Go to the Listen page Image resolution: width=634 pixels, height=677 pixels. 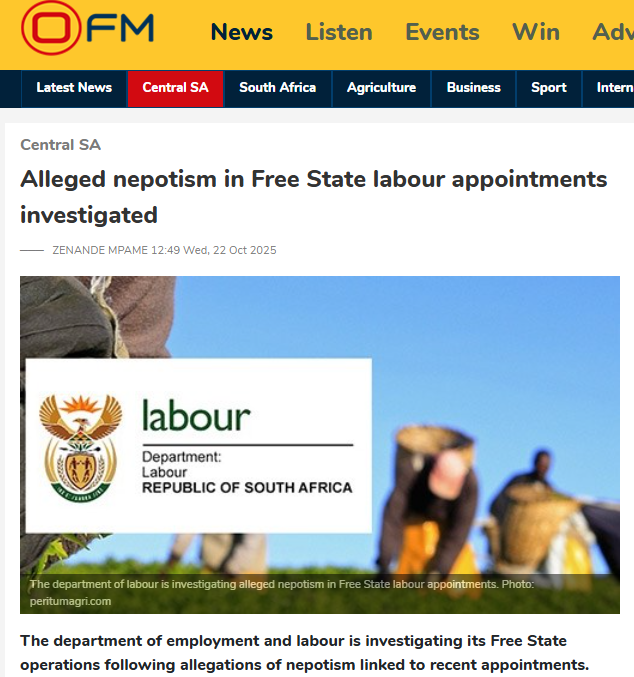pos(339,32)
